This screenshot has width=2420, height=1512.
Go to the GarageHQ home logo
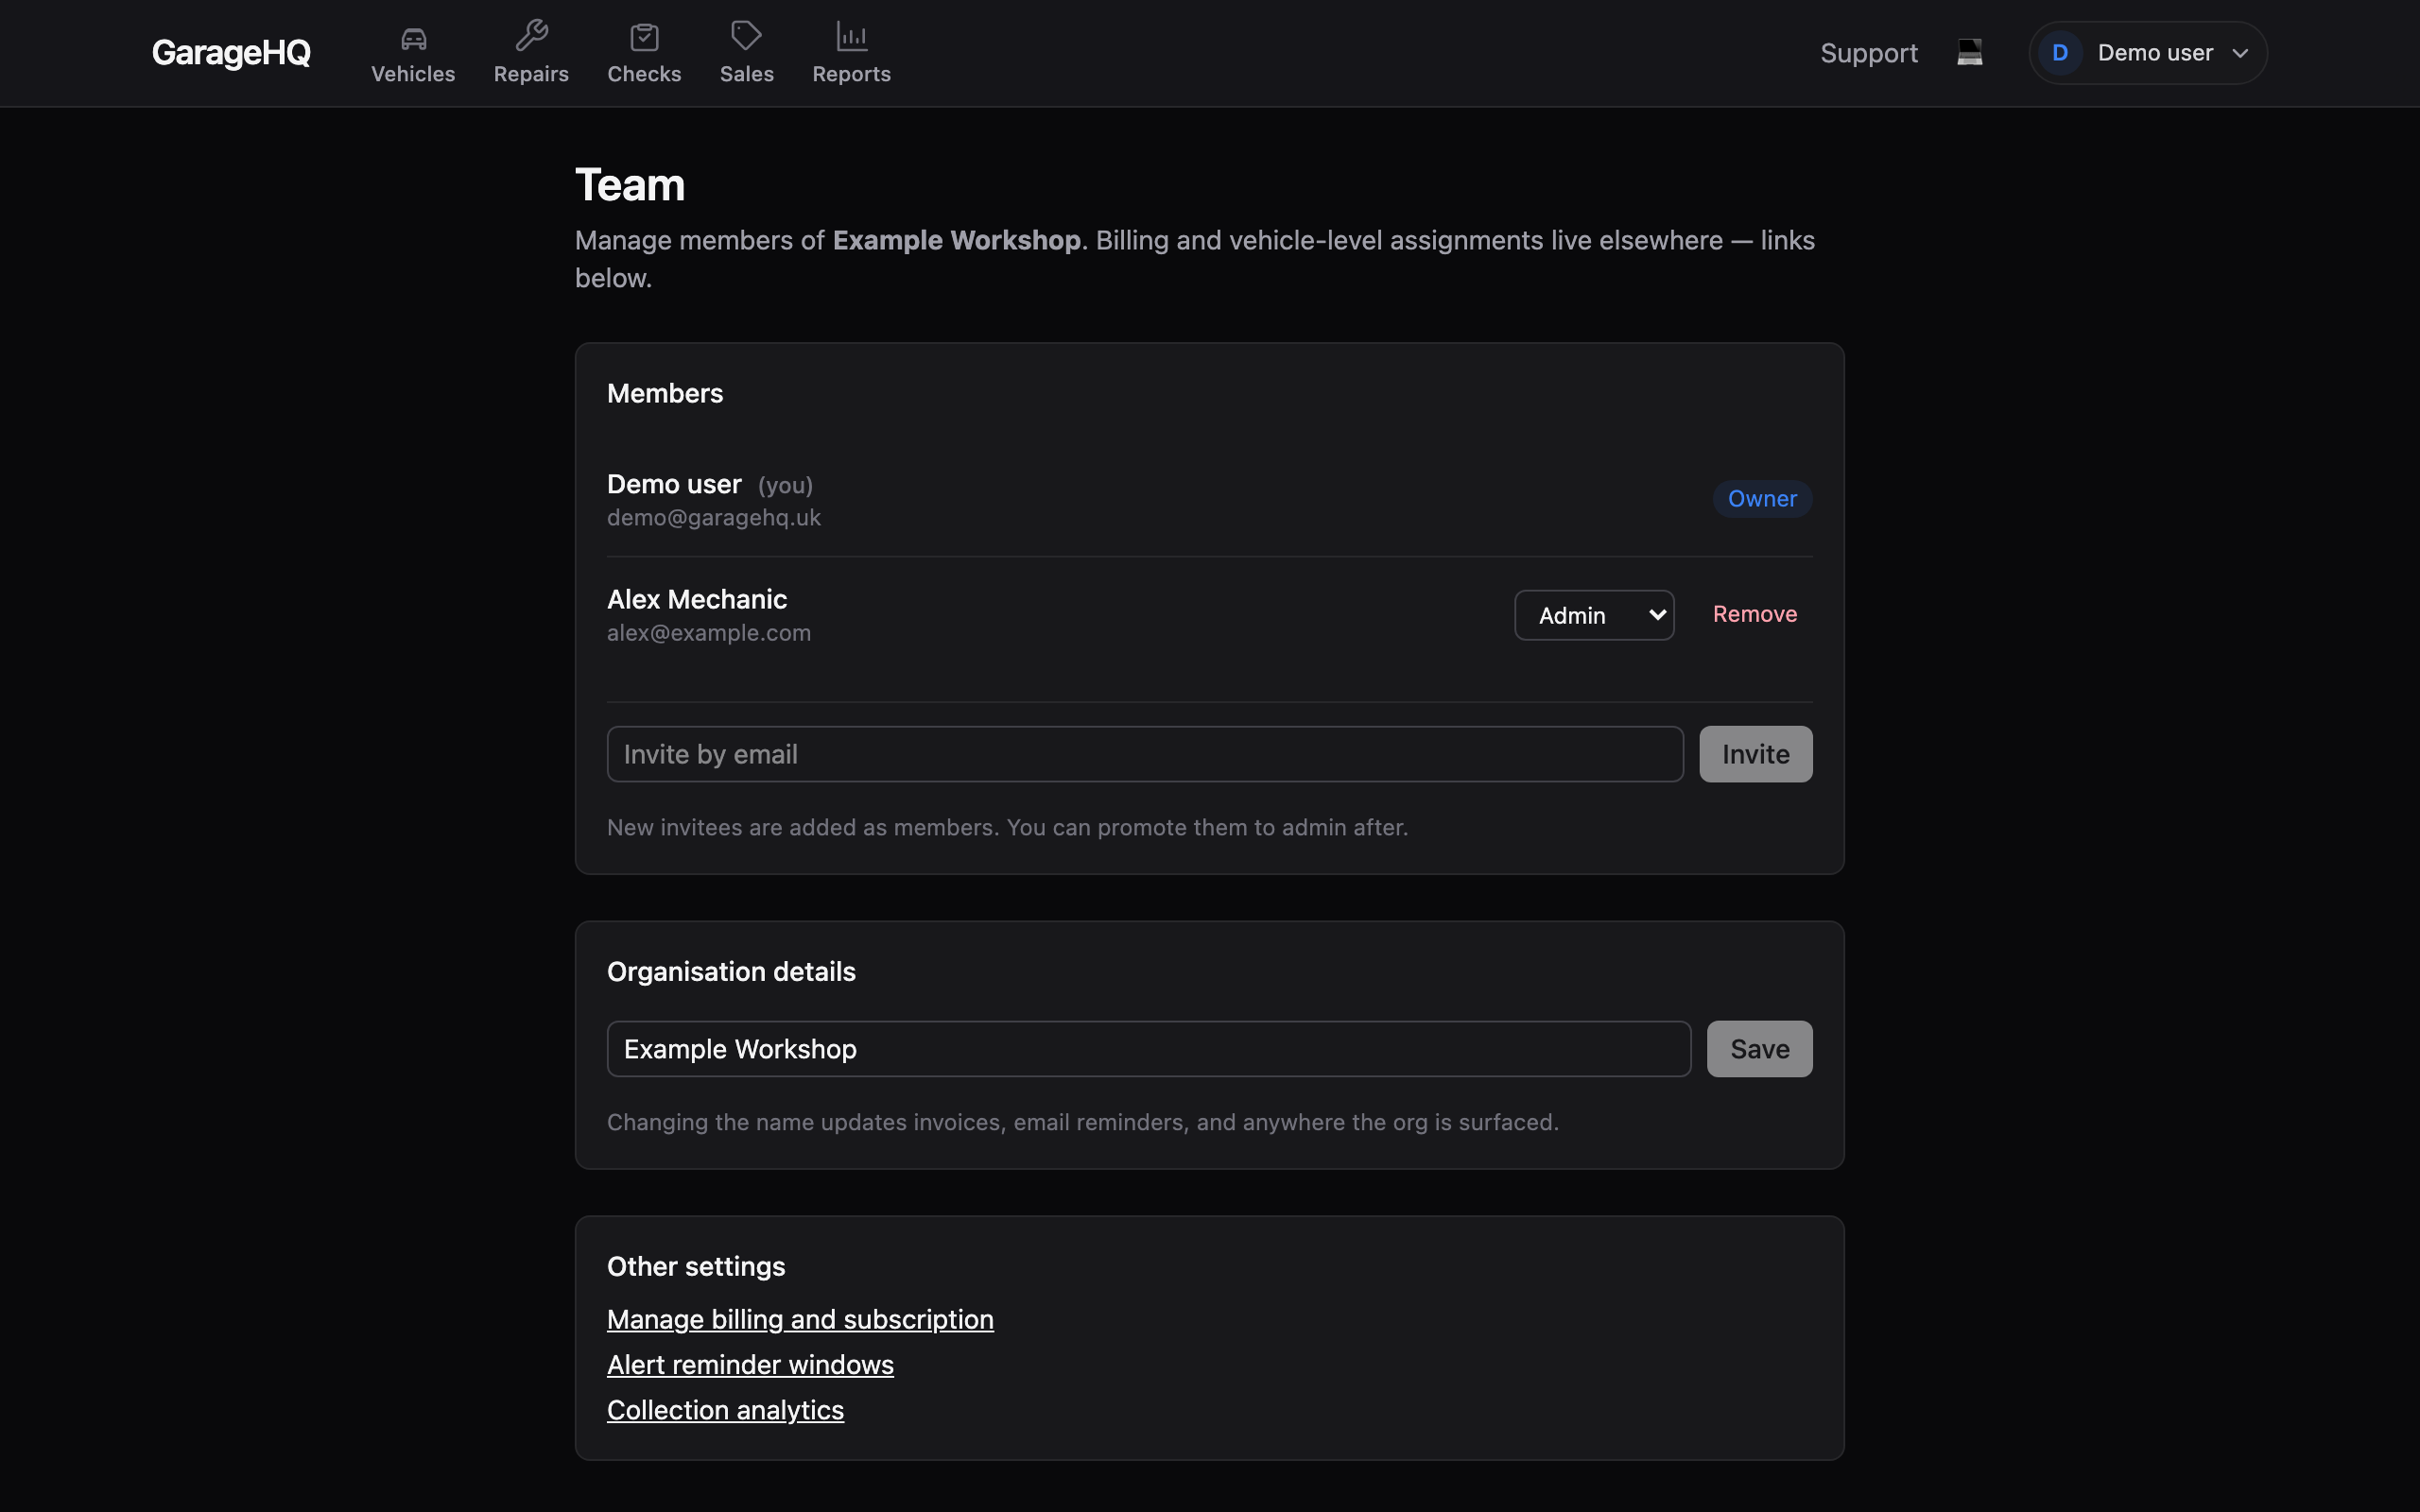pos(231,53)
